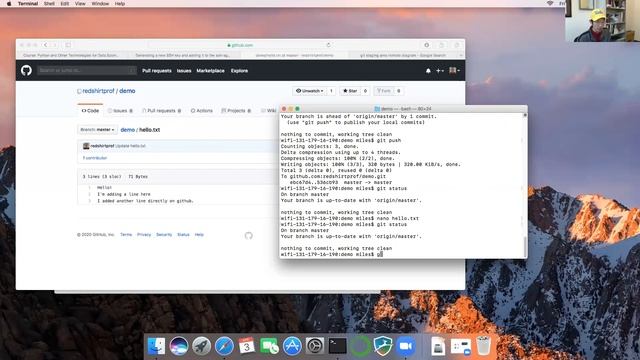Select the Code tab of the repository
Image resolution: width=640 pixels, height=360 pixels.
coord(90,111)
